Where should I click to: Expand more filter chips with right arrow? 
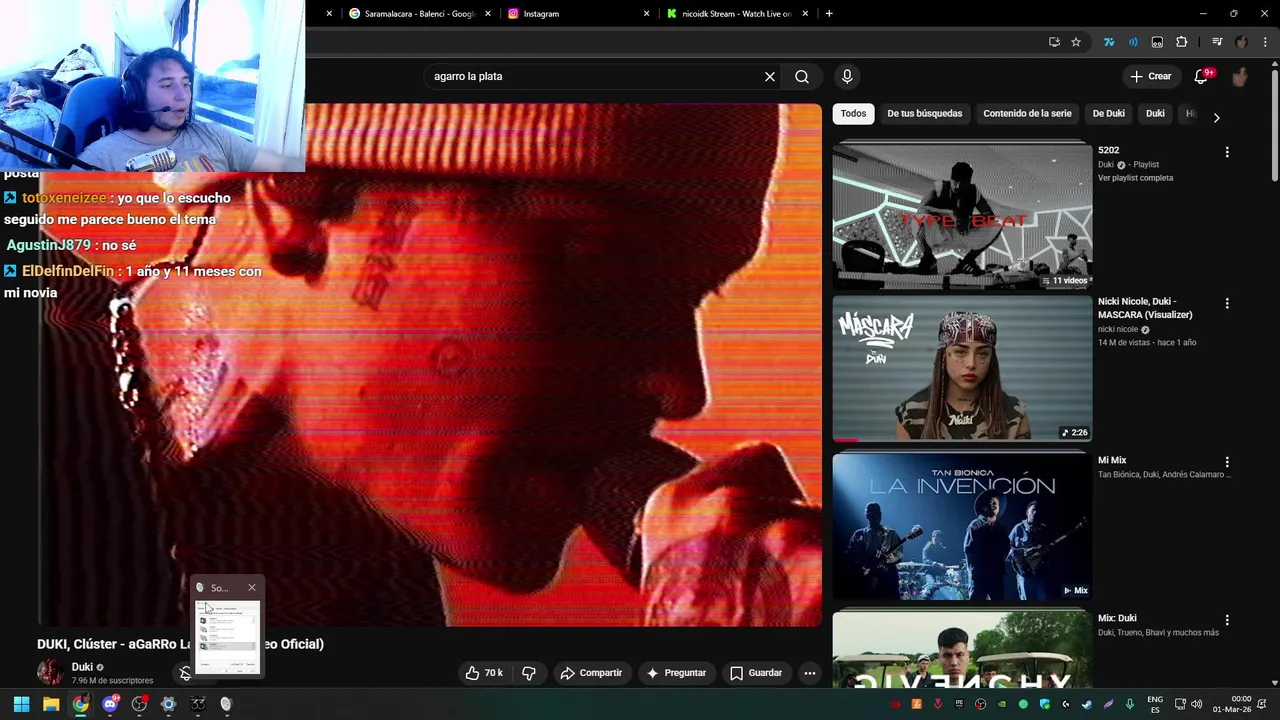[x=1216, y=117]
